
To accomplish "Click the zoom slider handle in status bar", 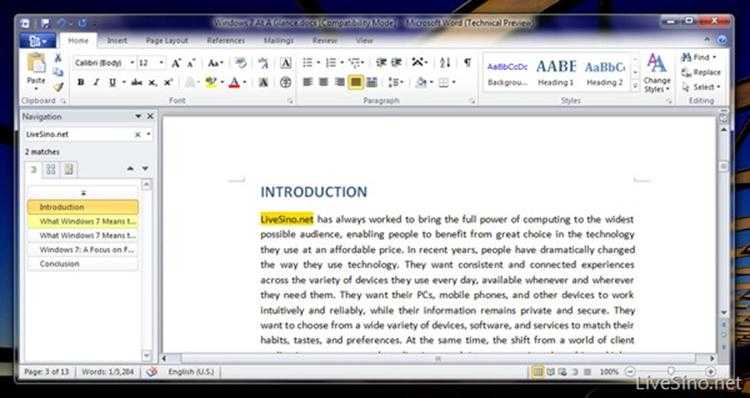I will point(672,371).
